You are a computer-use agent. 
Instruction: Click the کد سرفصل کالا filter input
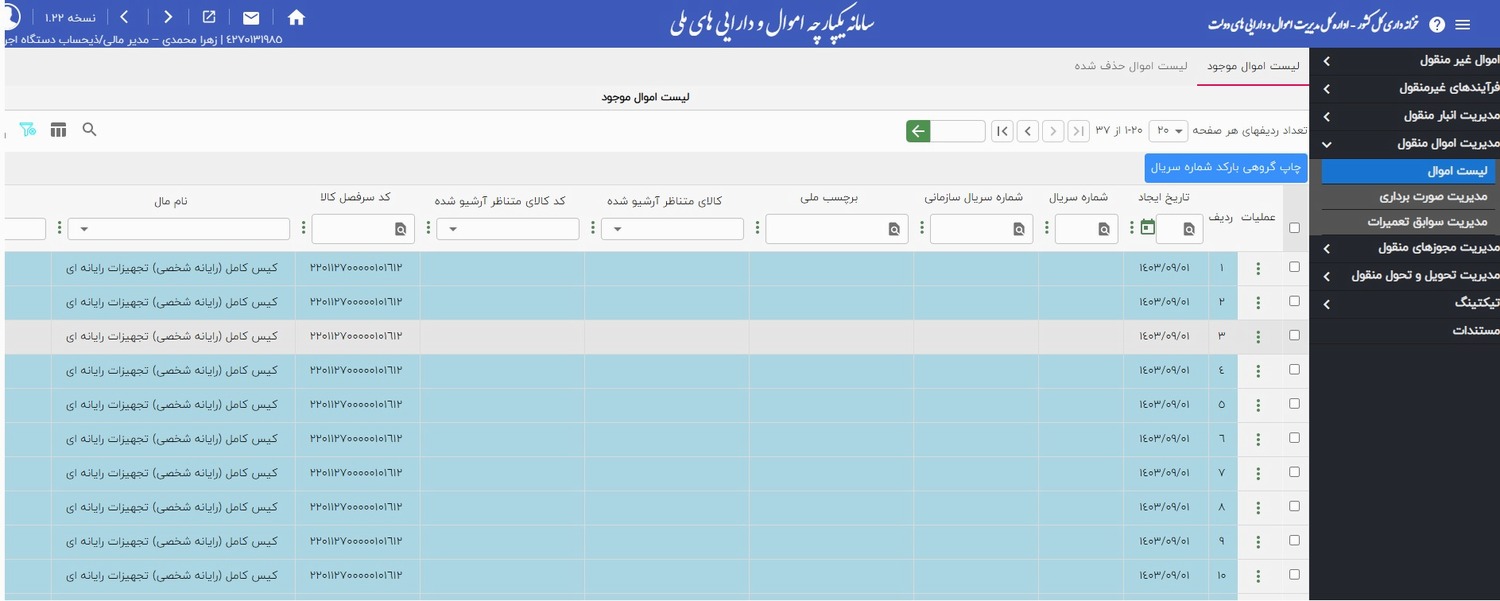(362, 229)
